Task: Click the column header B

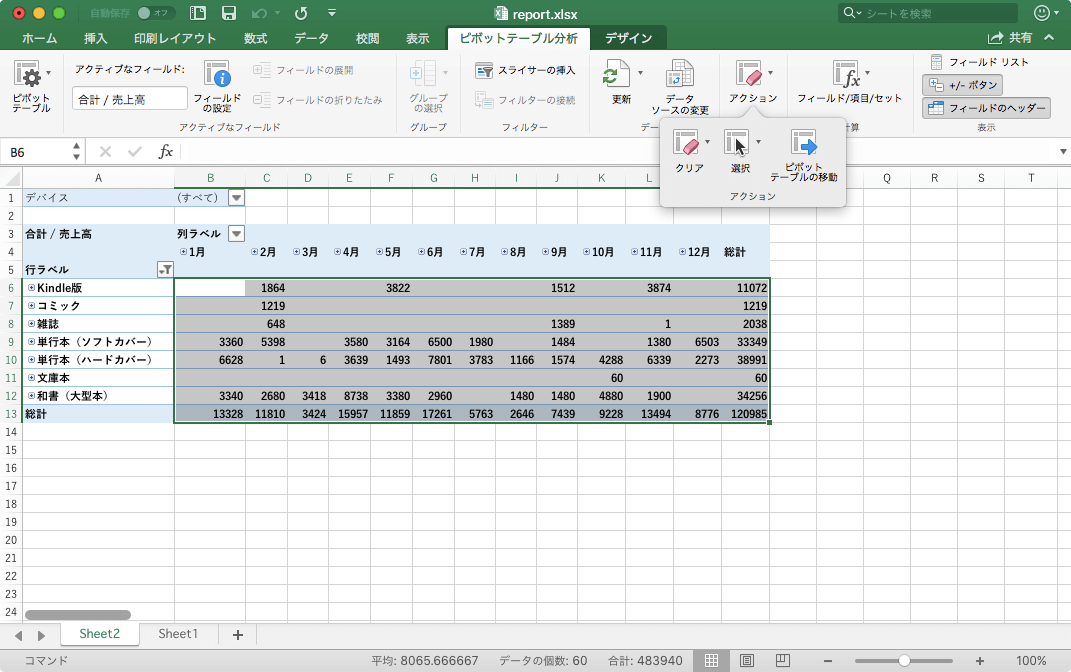Action: [x=210, y=178]
